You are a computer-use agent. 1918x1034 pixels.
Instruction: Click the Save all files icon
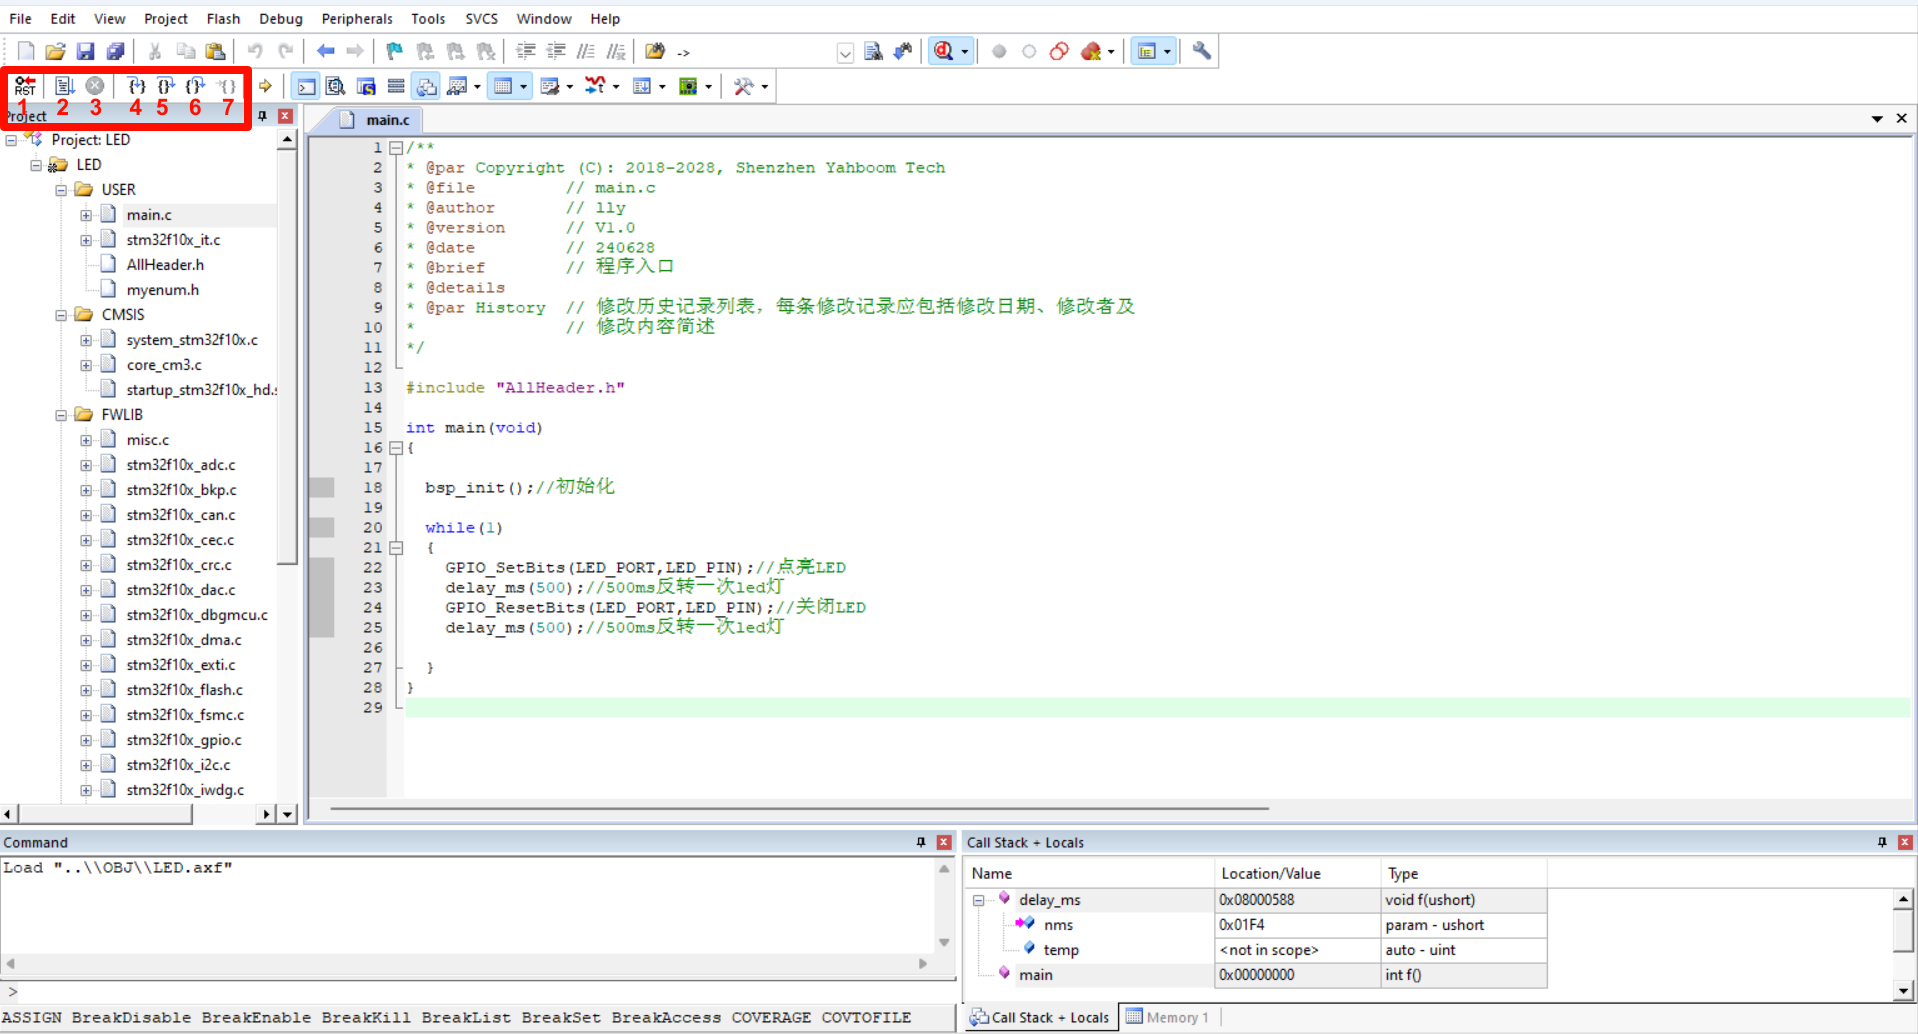116,52
